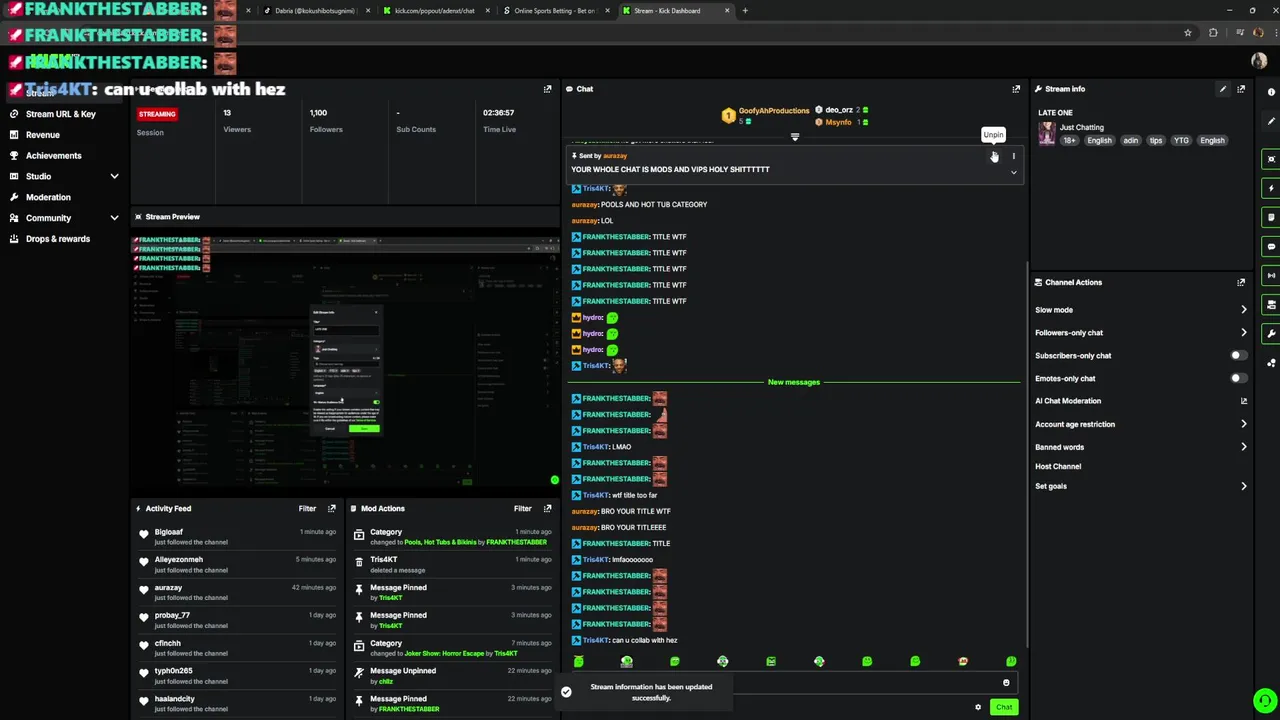Collapse the pinned message chevron
Image resolution: width=1280 pixels, height=720 pixels.
[1013, 172]
